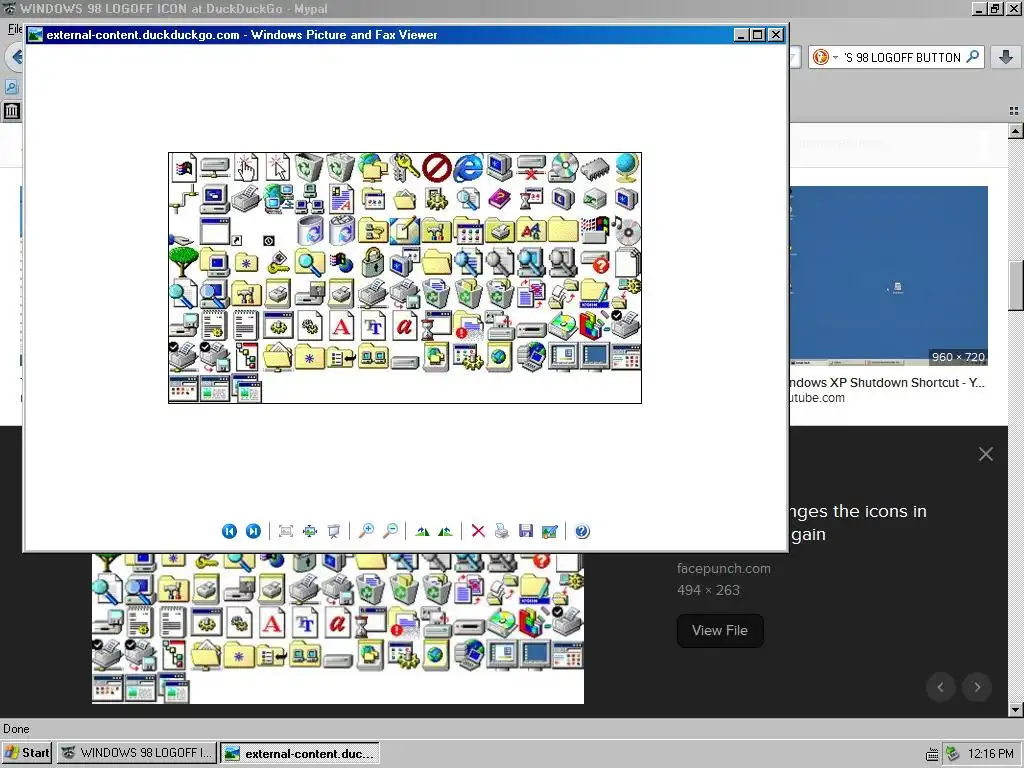The width and height of the screenshot is (1024, 768).
Task: Open the Mypal downloads arrow button
Action: (x=1006, y=57)
